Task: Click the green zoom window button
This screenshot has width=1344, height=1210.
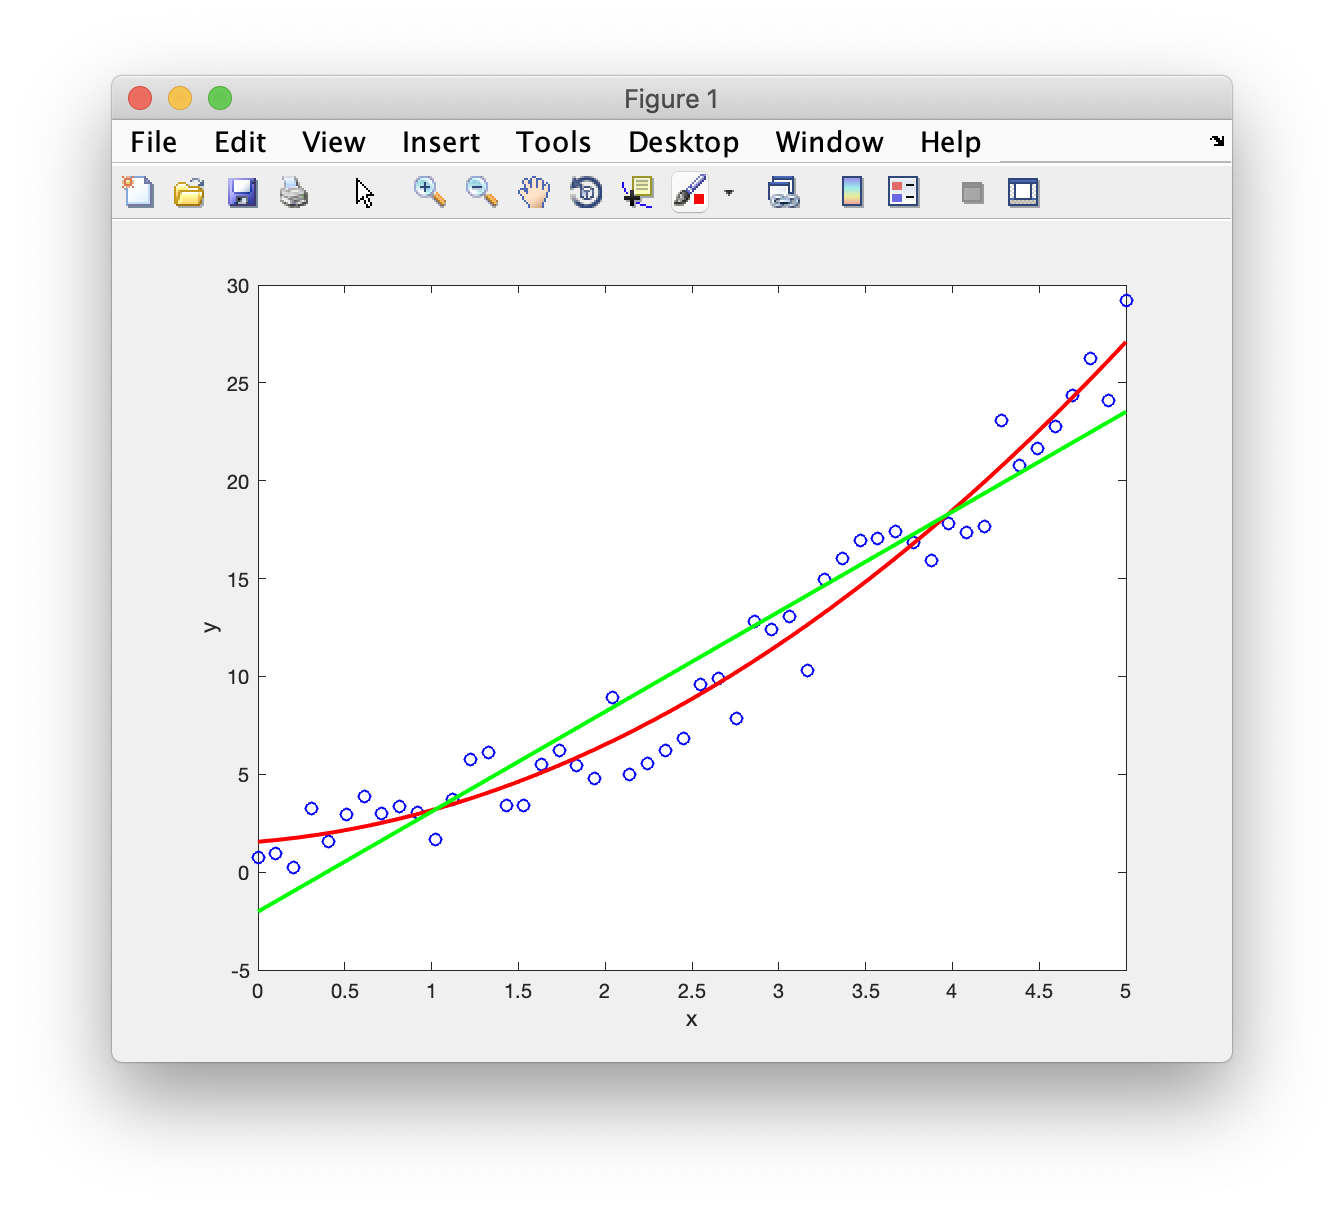Action: click(220, 98)
